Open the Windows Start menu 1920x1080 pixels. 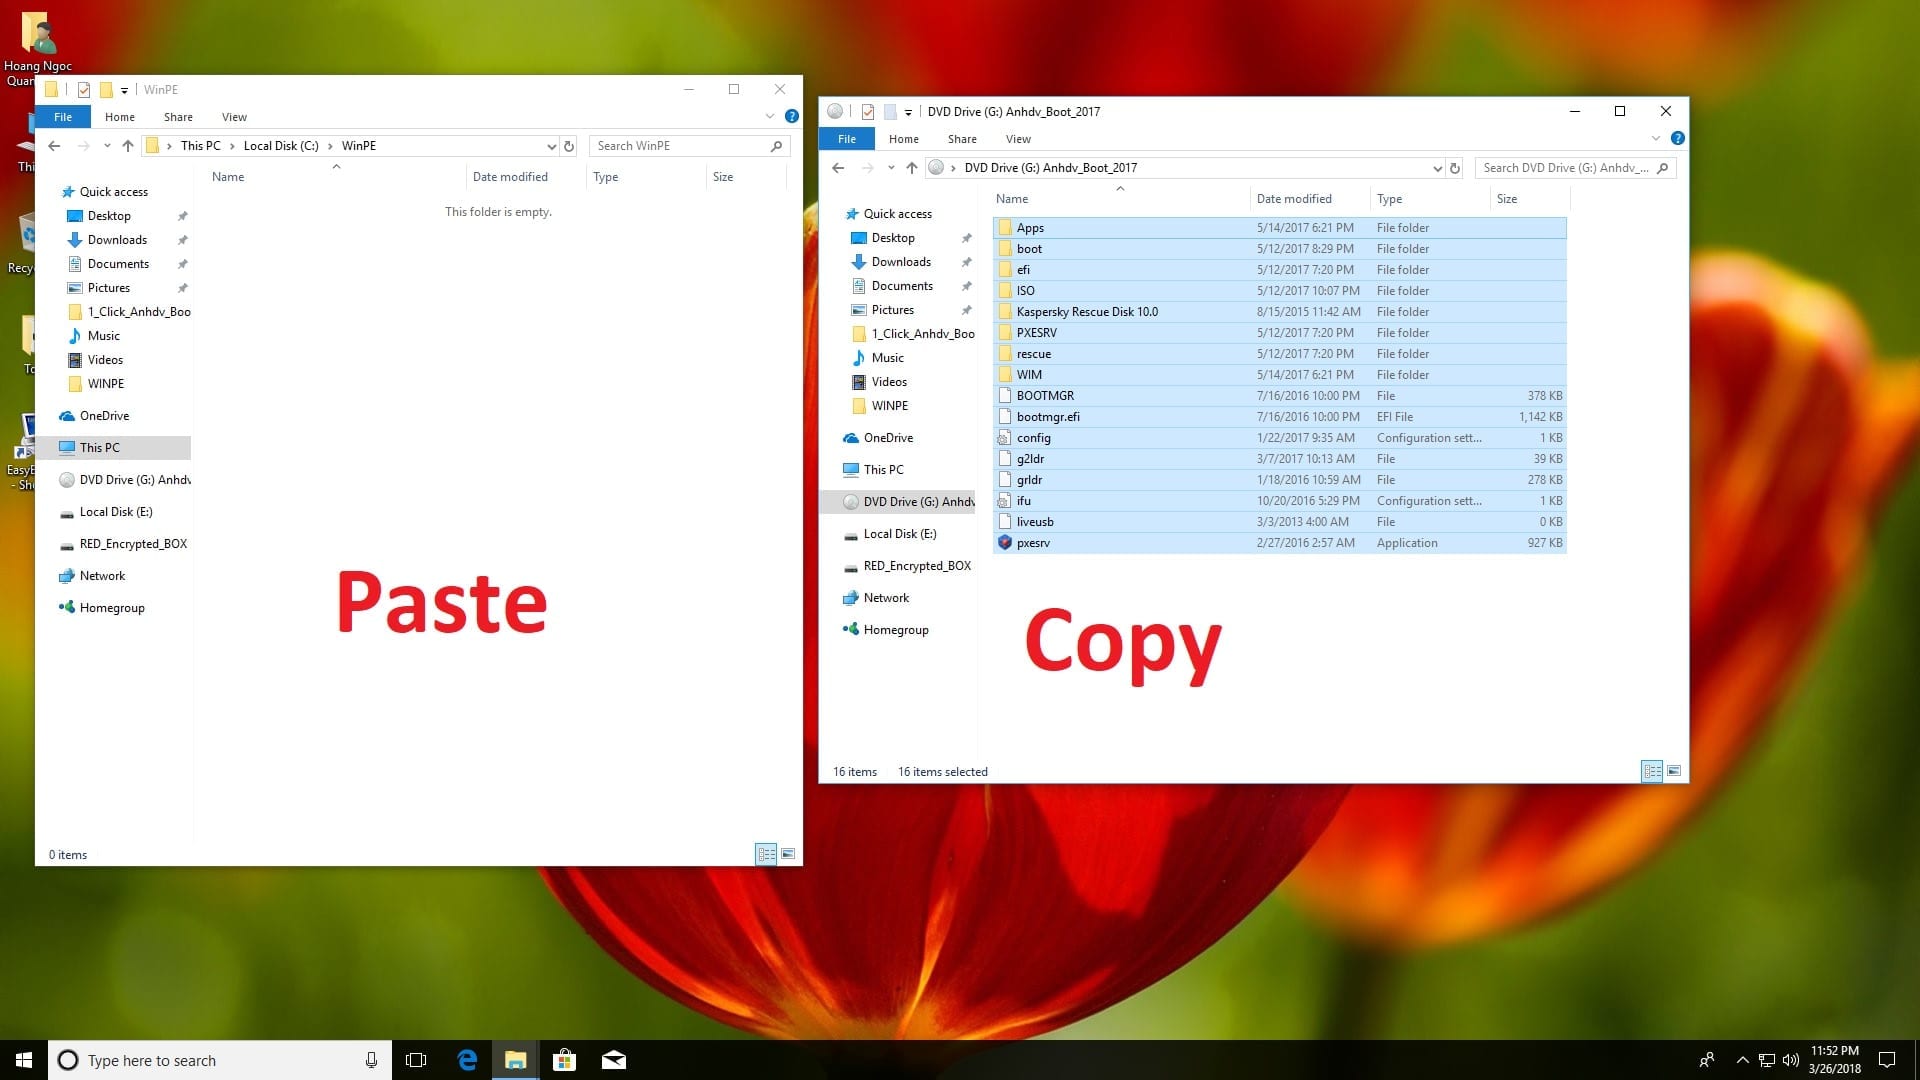tap(24, 1060)
